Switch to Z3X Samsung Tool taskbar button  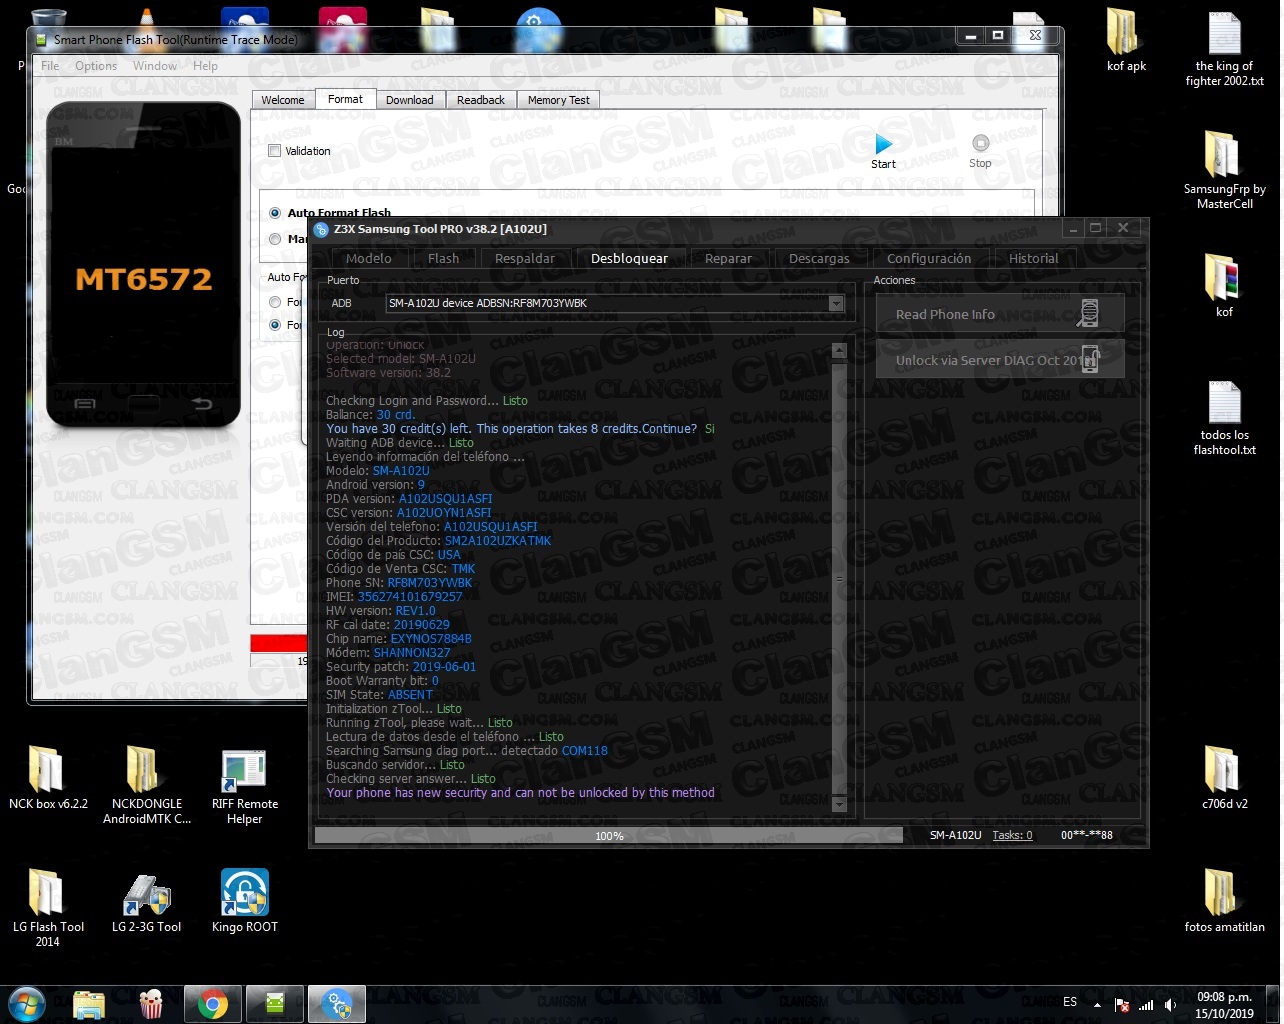click(x=336, y=1004)
